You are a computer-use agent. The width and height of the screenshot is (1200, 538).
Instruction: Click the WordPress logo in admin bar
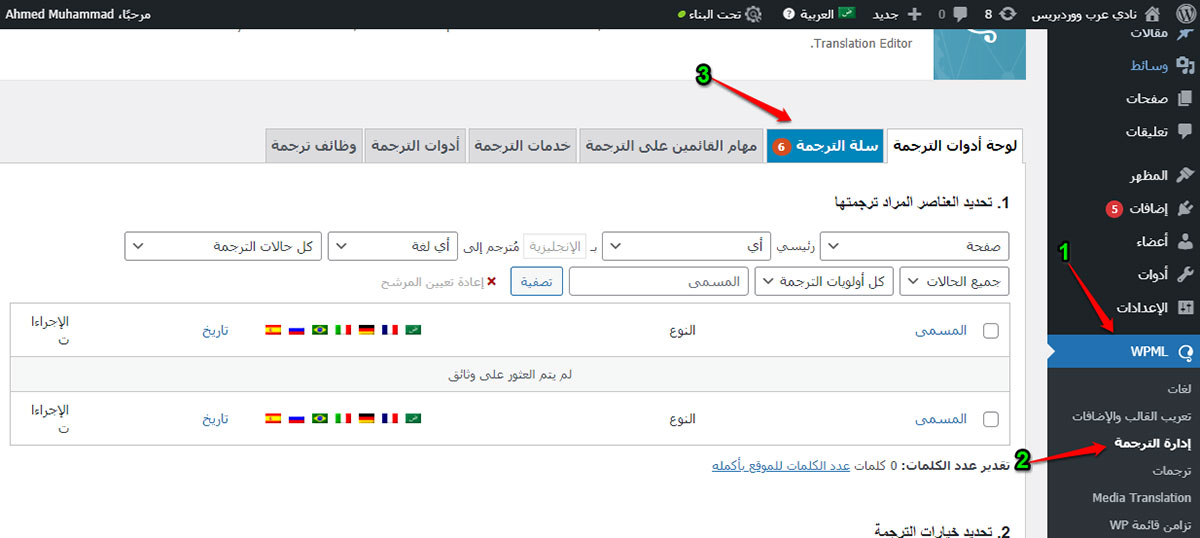[x=1182, y=14]
